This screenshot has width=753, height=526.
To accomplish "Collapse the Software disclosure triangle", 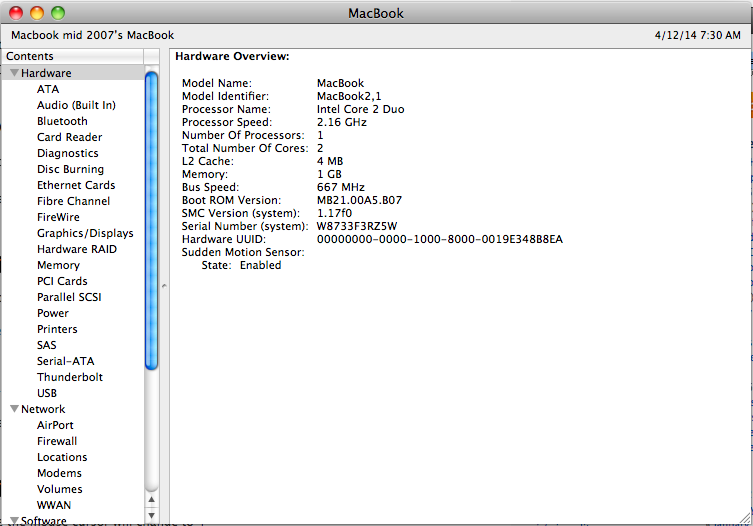I will (14, 521).
